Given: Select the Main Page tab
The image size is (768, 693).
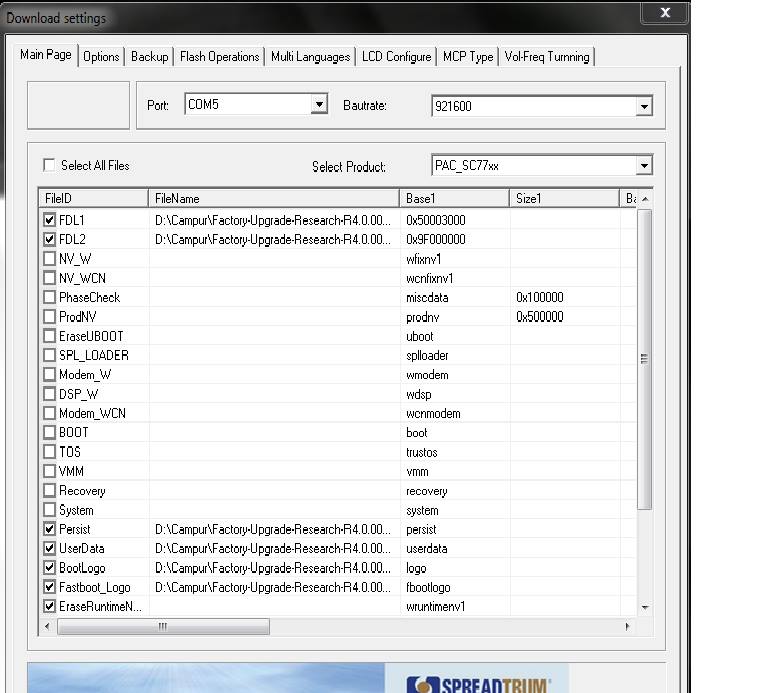Looking at the screenshot, I should [46, 54].
